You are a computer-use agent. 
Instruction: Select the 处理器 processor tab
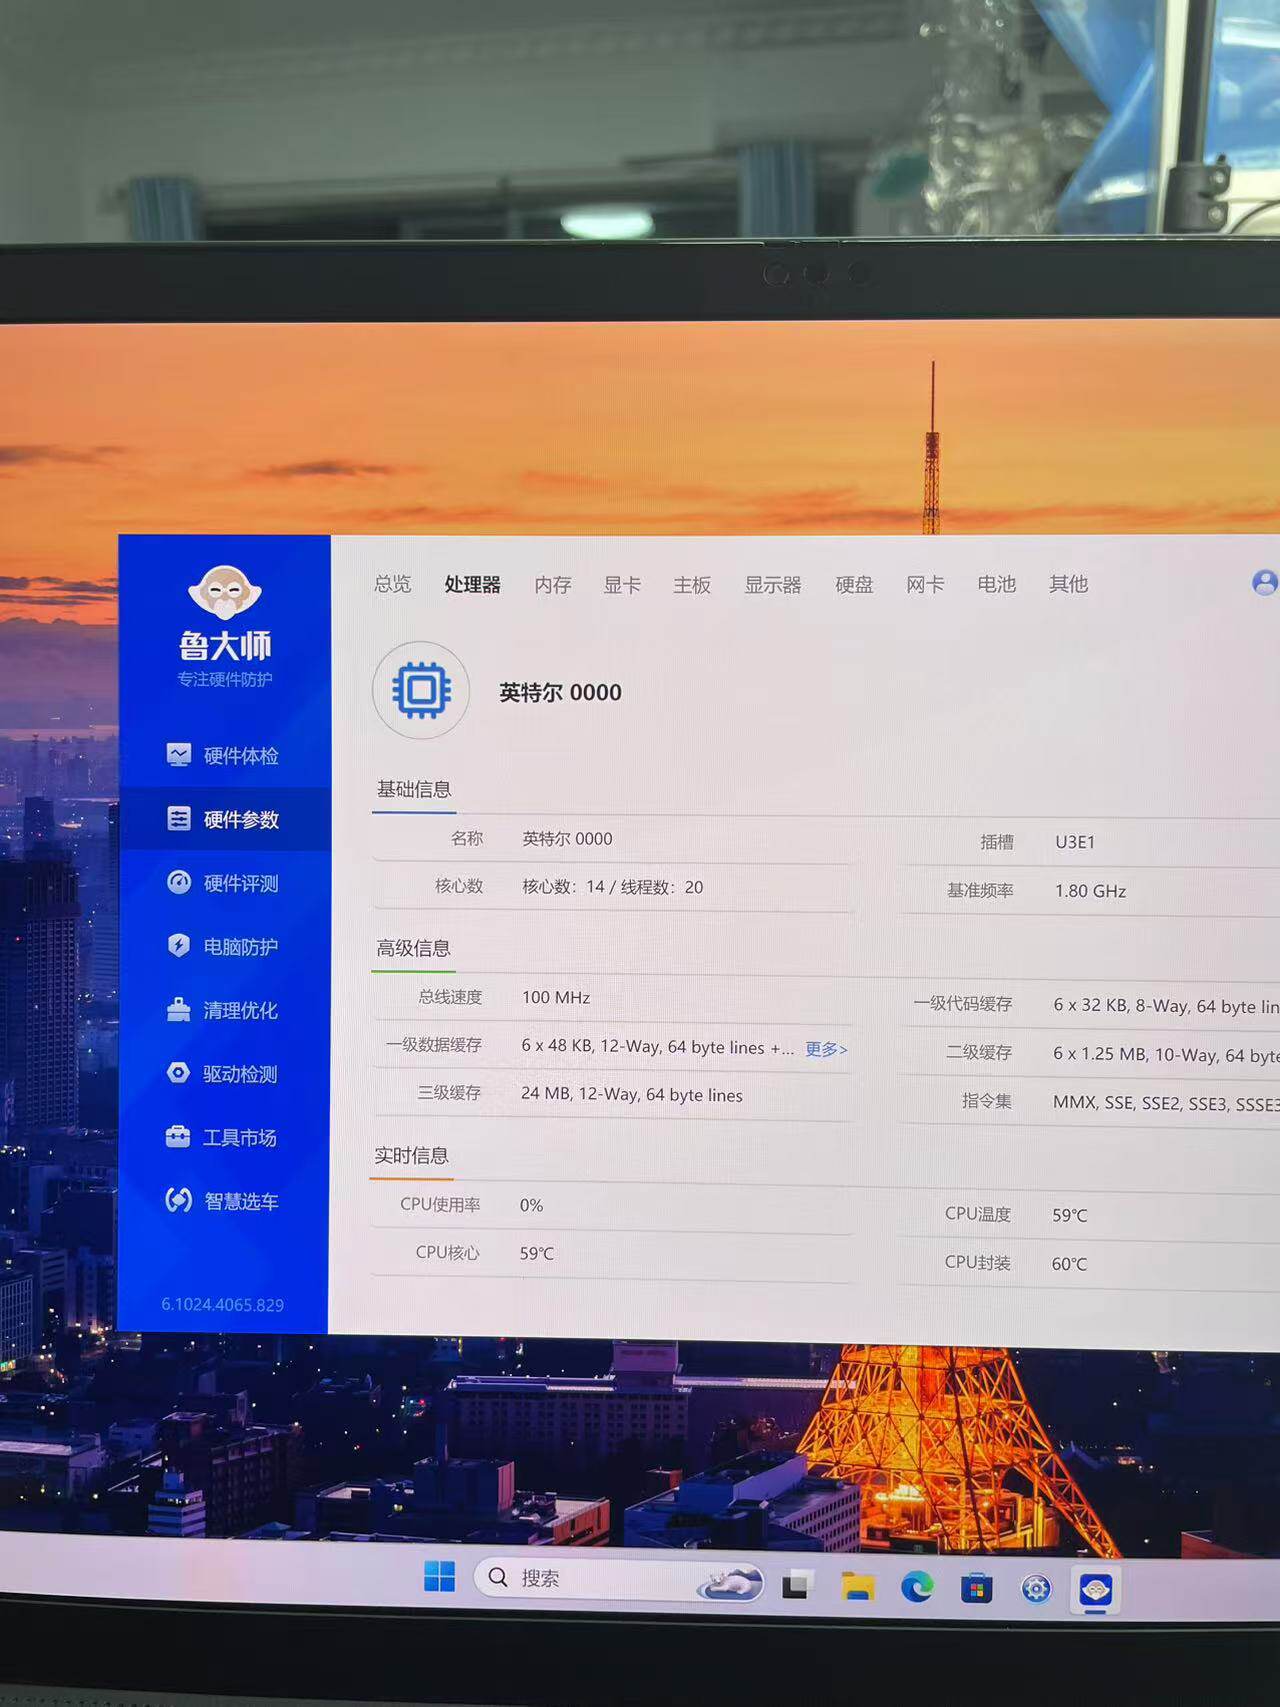[473, 584]
